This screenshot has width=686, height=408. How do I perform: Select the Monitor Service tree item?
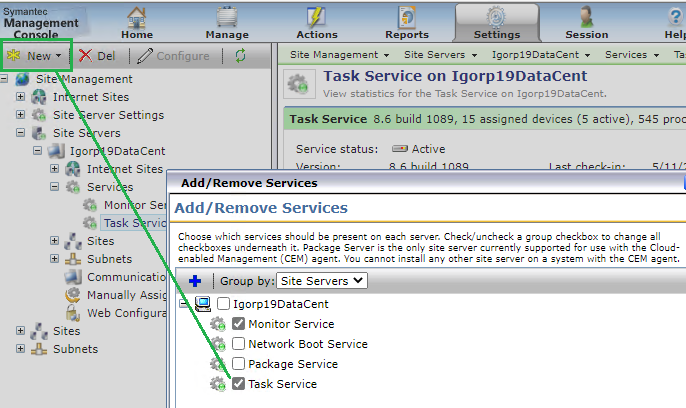coord(135,205)
